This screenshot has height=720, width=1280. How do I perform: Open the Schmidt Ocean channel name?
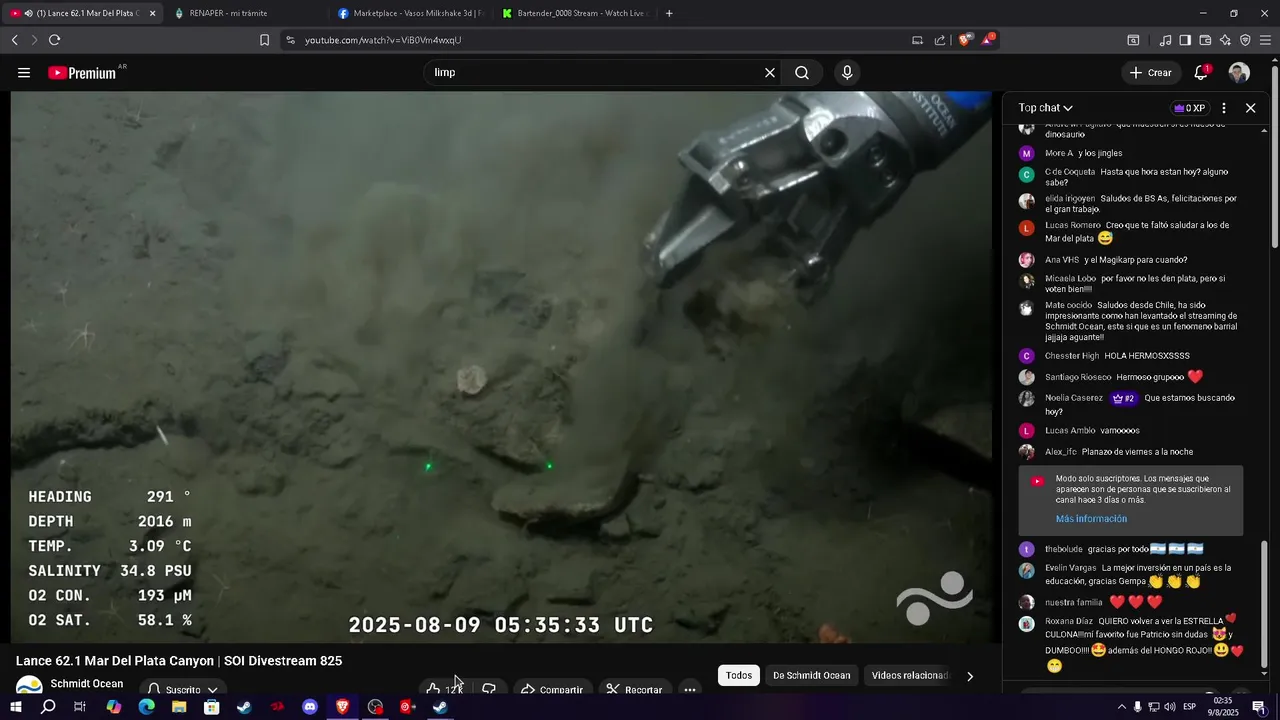coord(87,684)
